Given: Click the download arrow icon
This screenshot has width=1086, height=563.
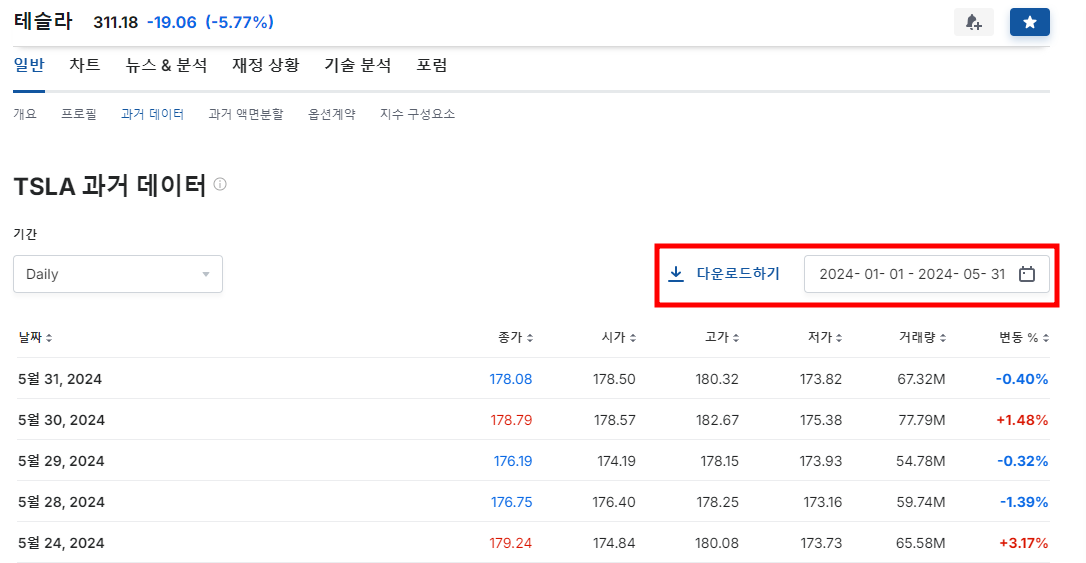Looking at the screenshot, I should pos(676,274).
